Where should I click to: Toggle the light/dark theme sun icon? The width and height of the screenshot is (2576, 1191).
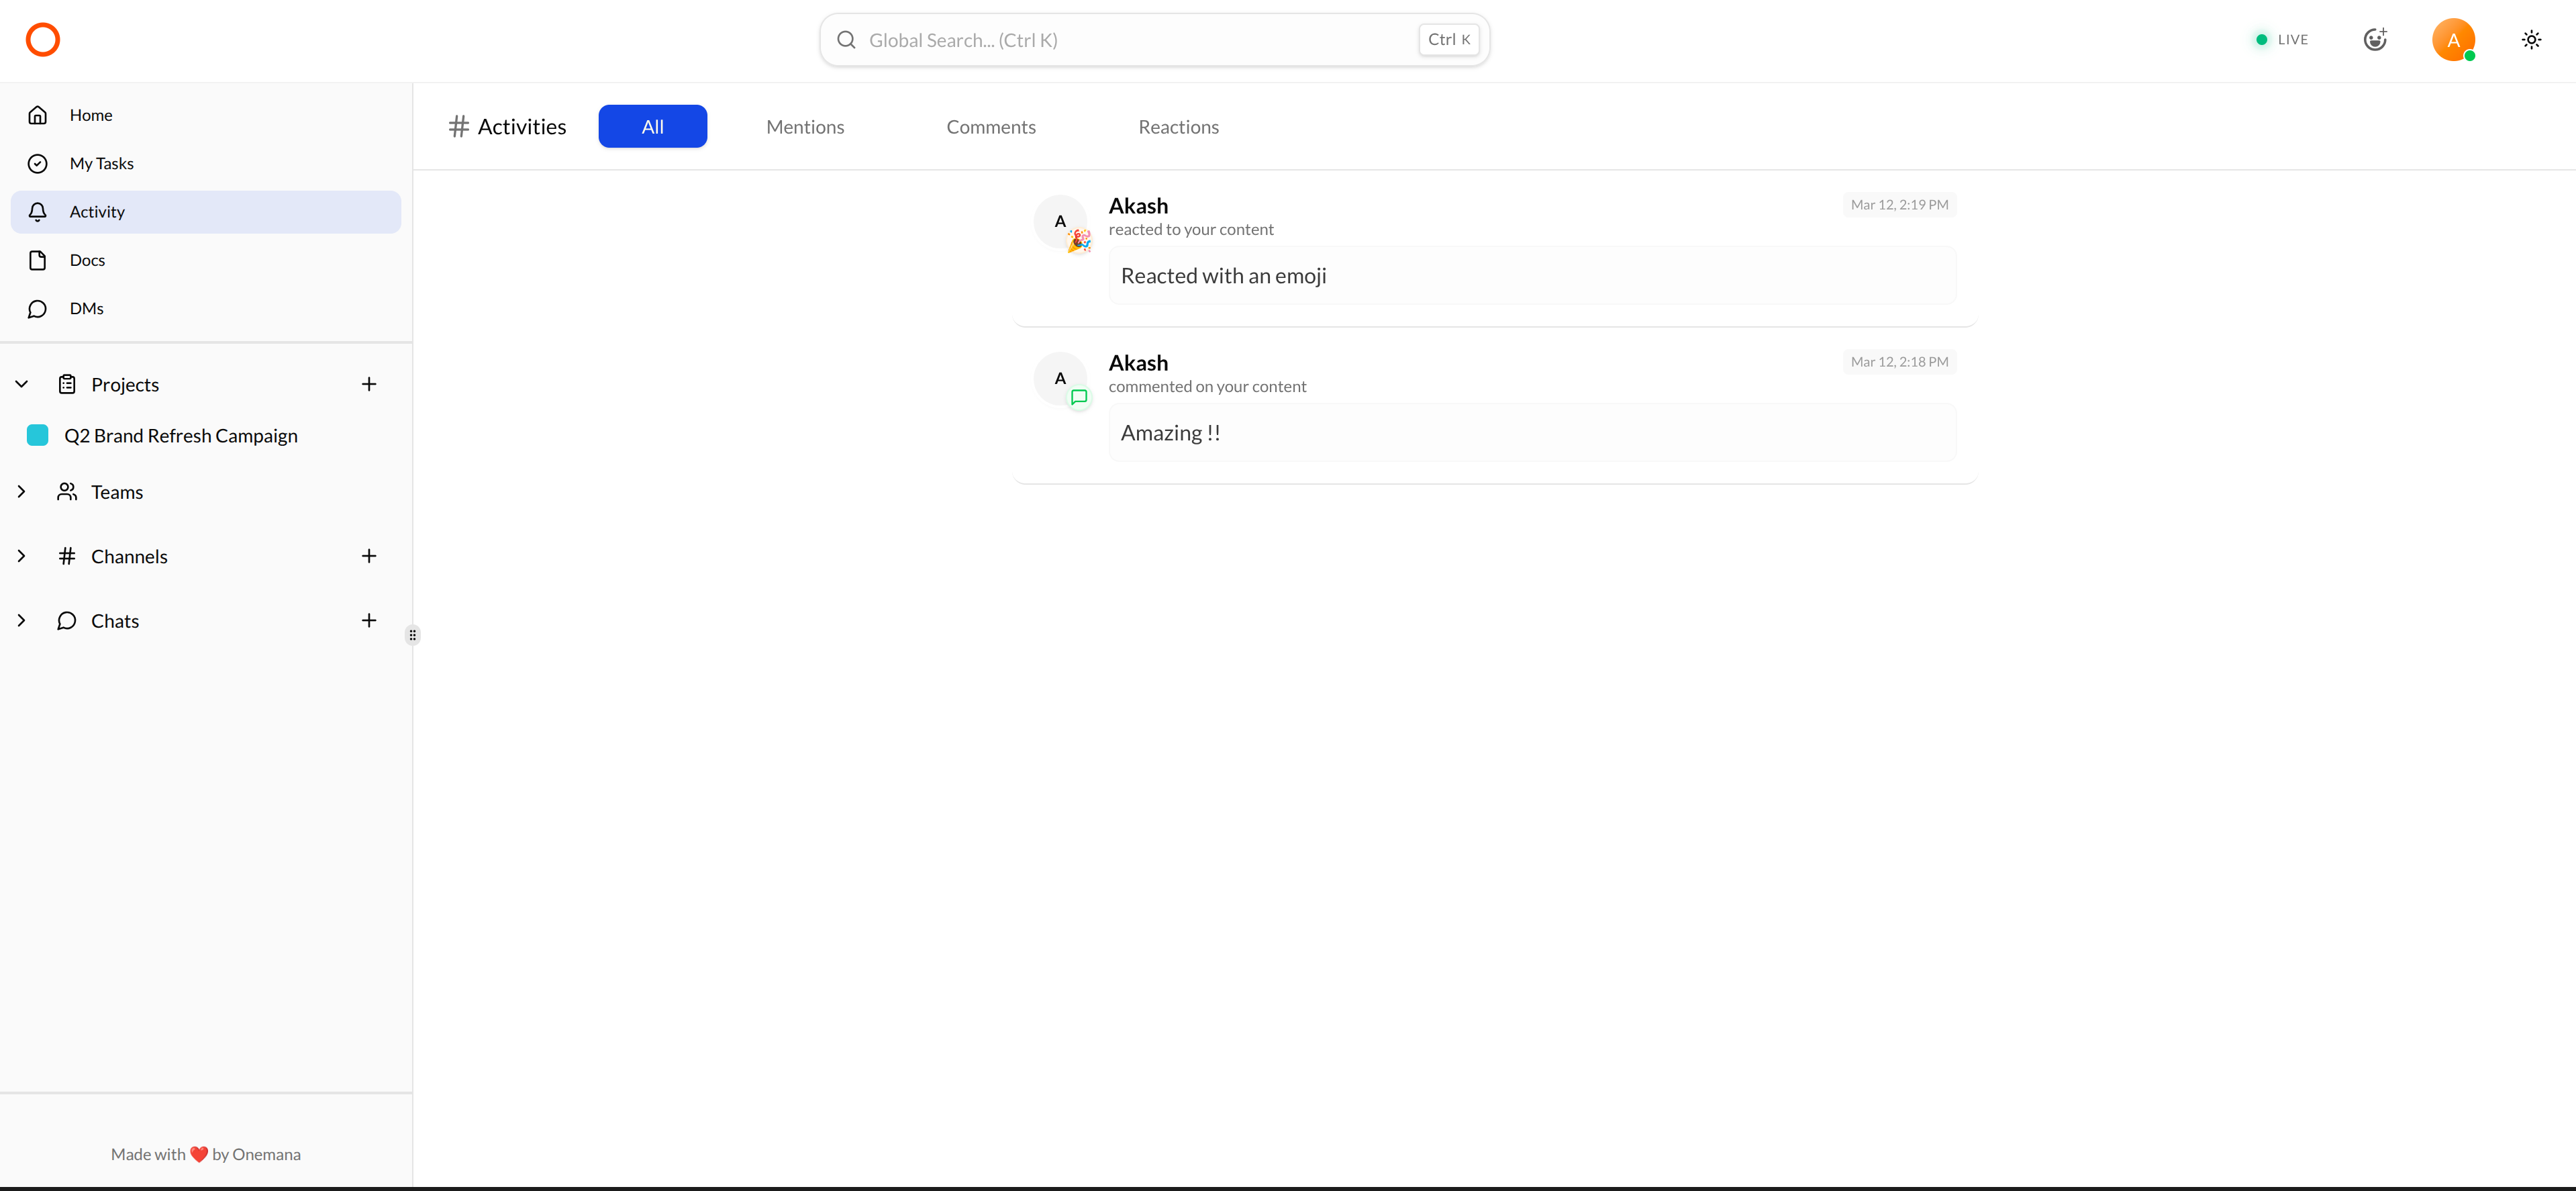click(x=2531, y=40)
